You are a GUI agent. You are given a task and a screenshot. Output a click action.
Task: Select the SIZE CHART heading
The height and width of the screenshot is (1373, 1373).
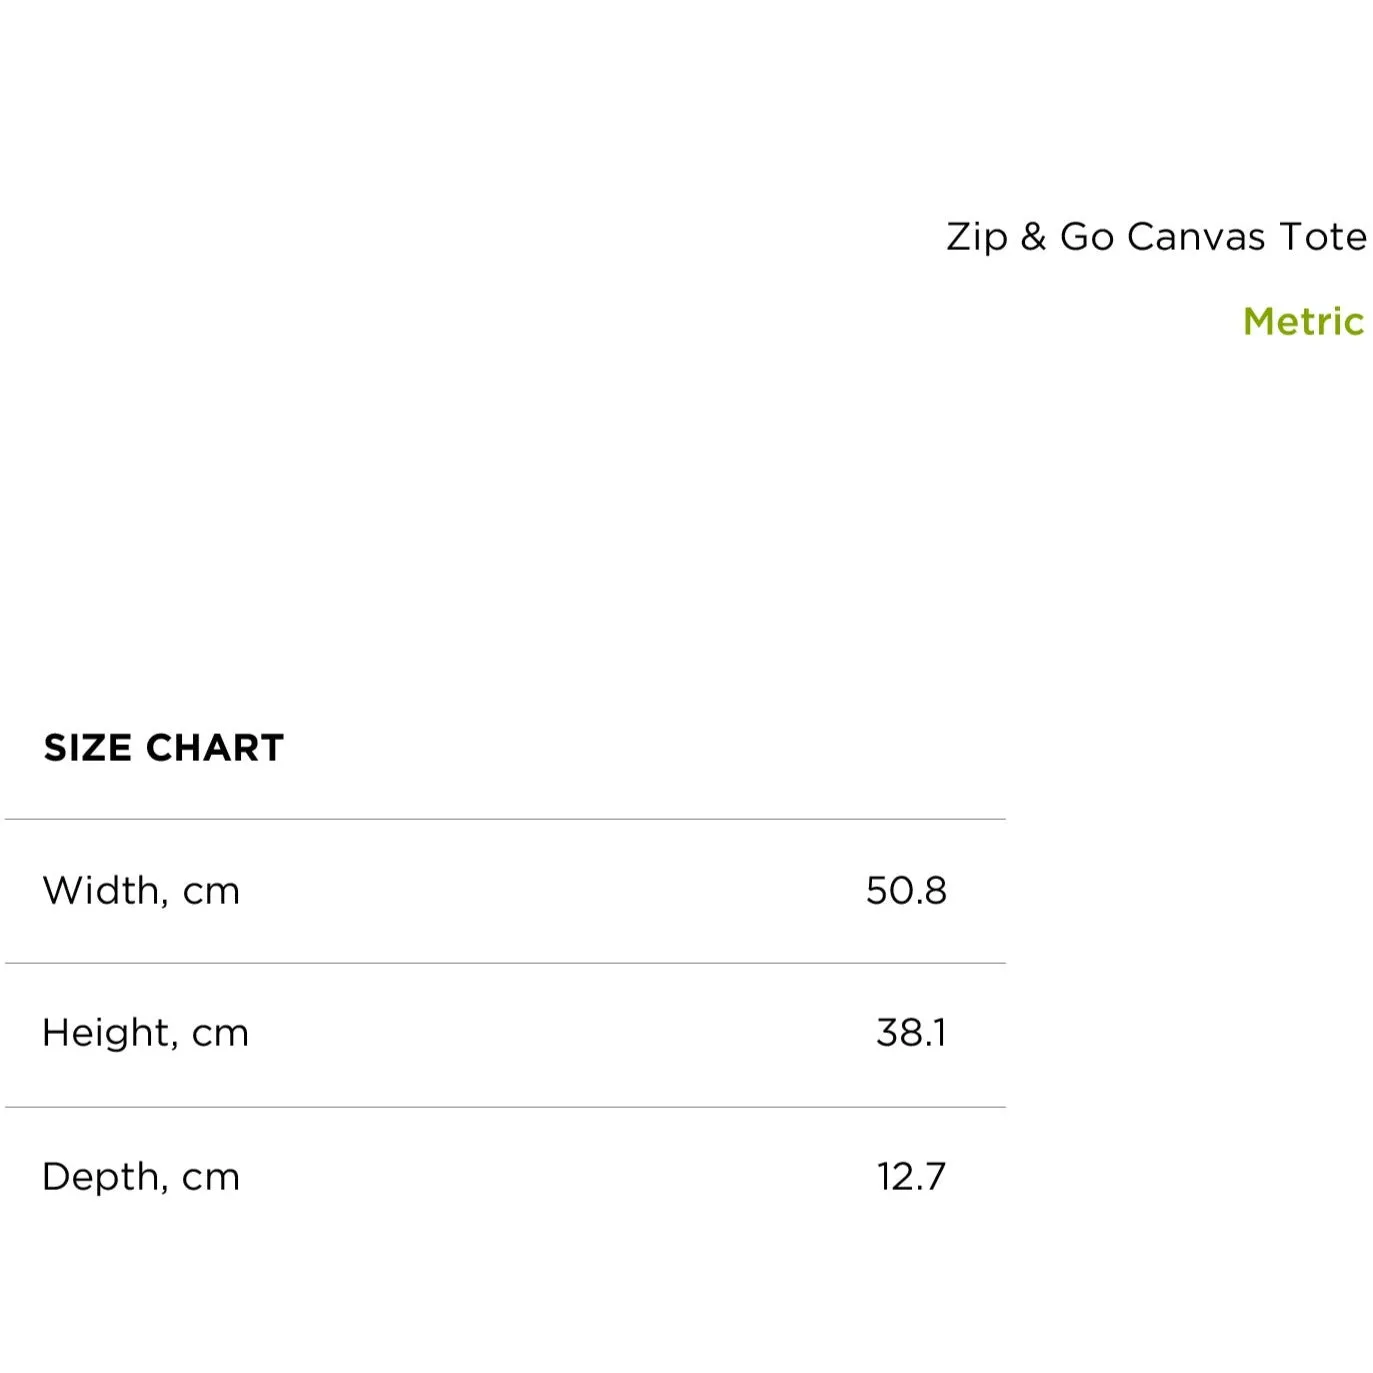coord(164,748)
